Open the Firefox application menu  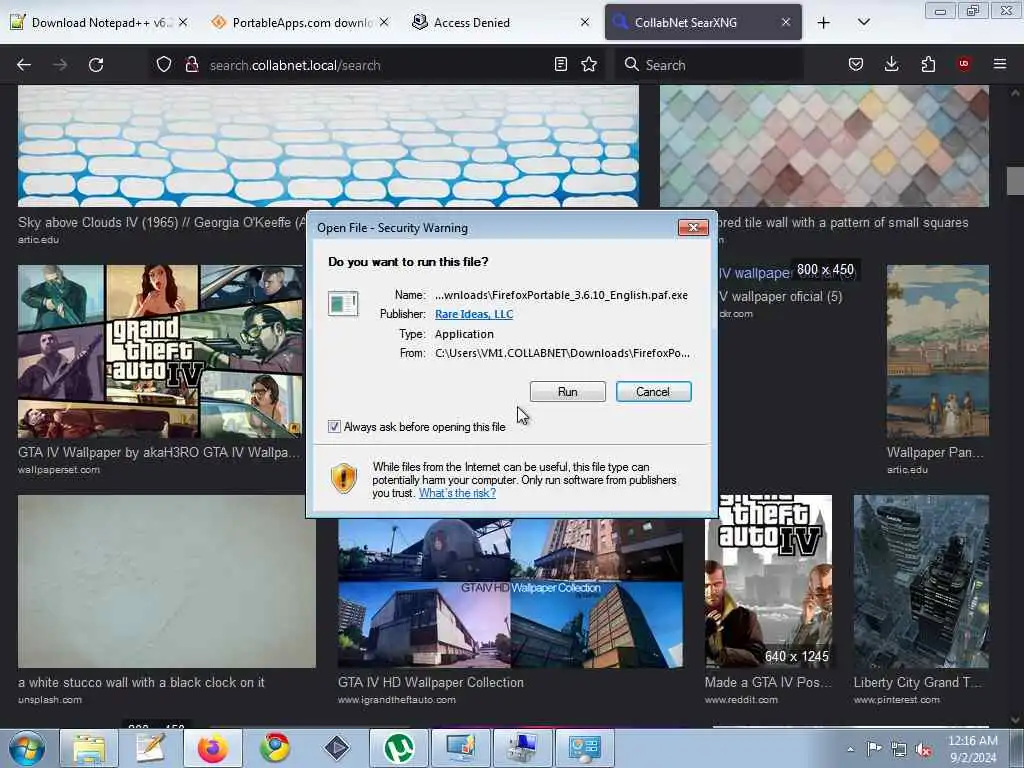pos(1000,64)
